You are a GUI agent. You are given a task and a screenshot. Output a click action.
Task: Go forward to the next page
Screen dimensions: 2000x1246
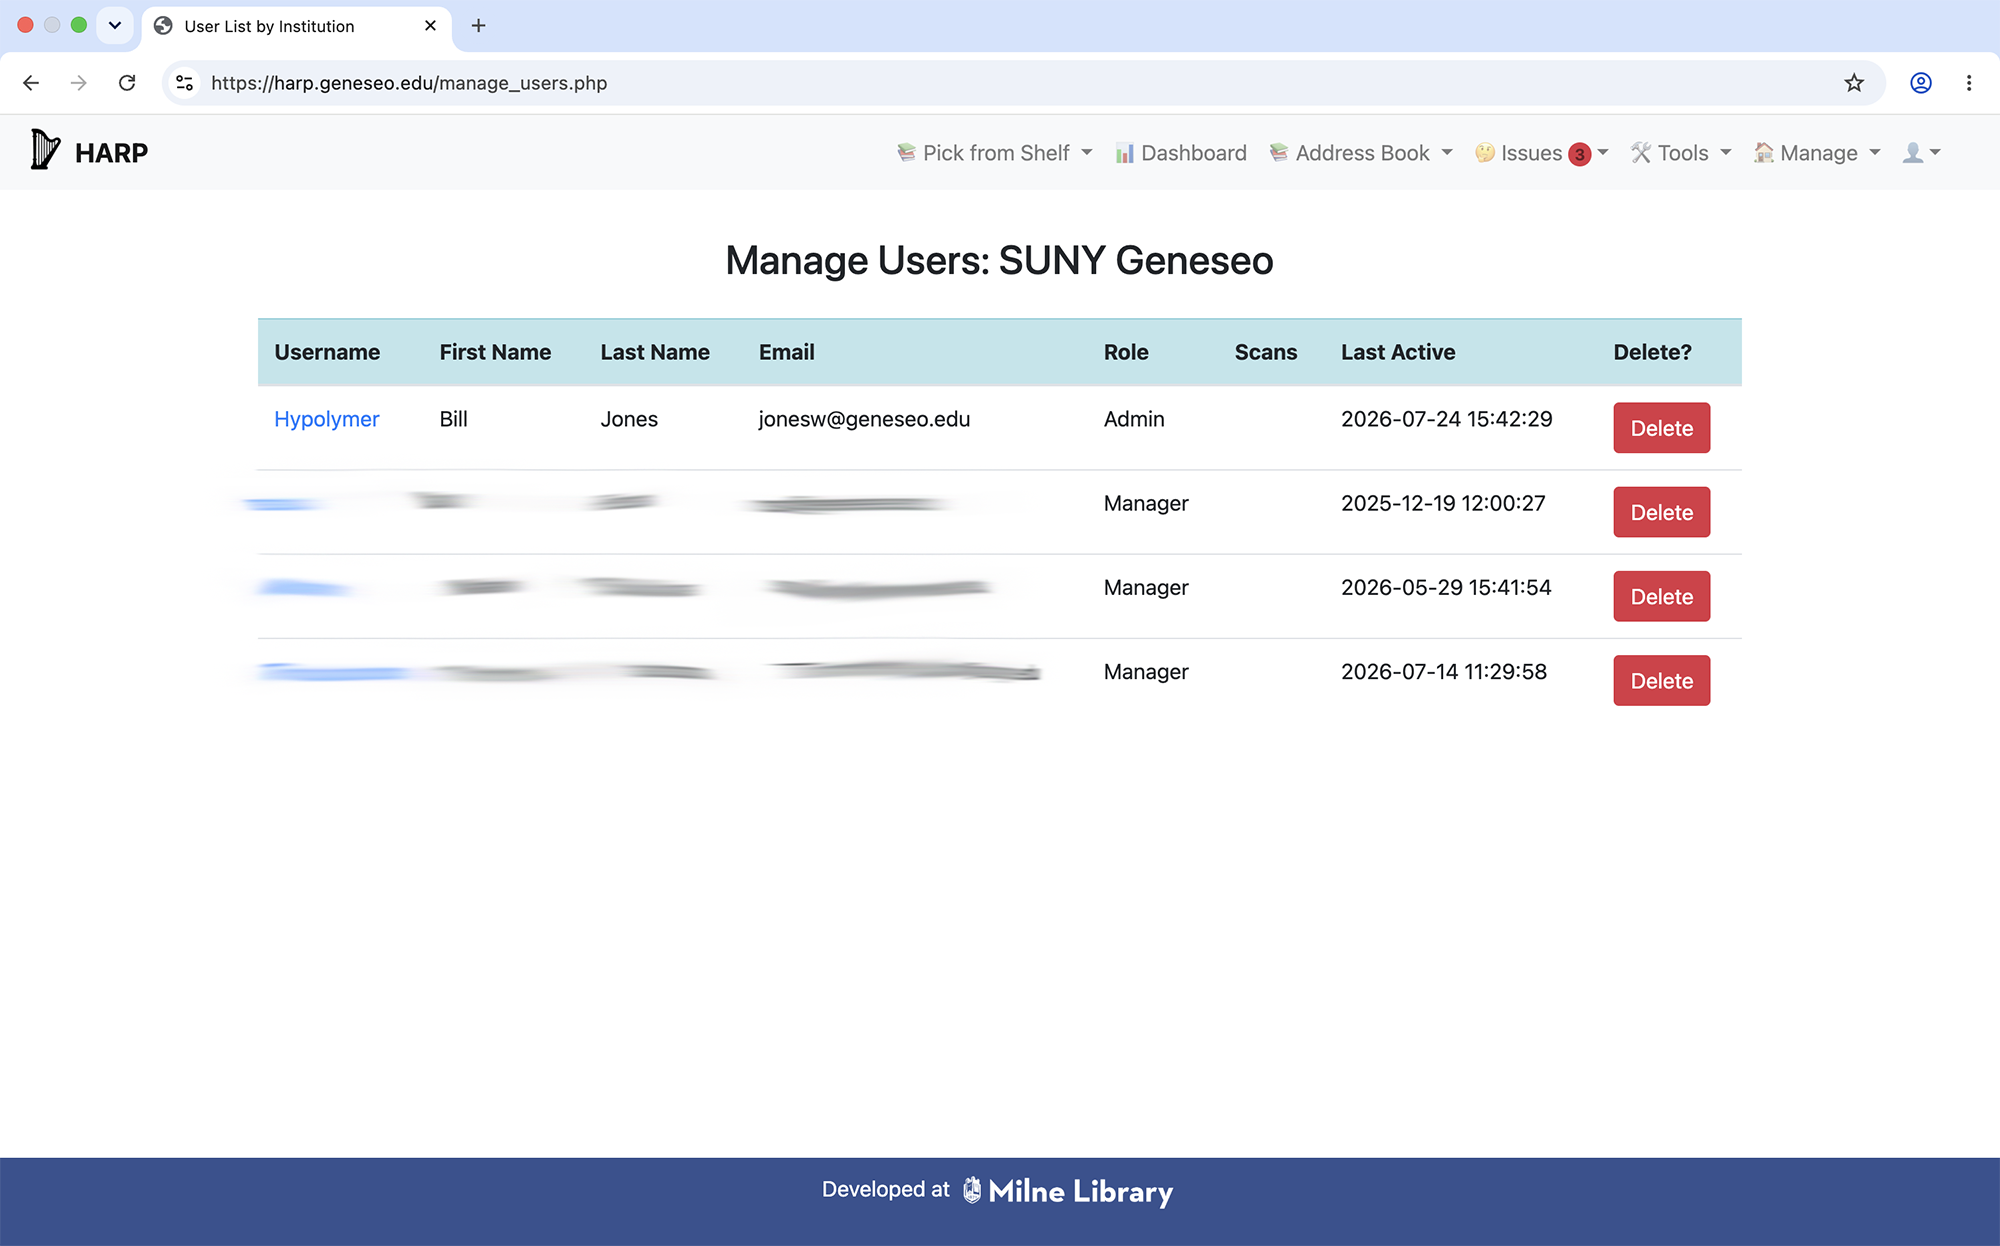pyautogui.click(x=78, y=83)
